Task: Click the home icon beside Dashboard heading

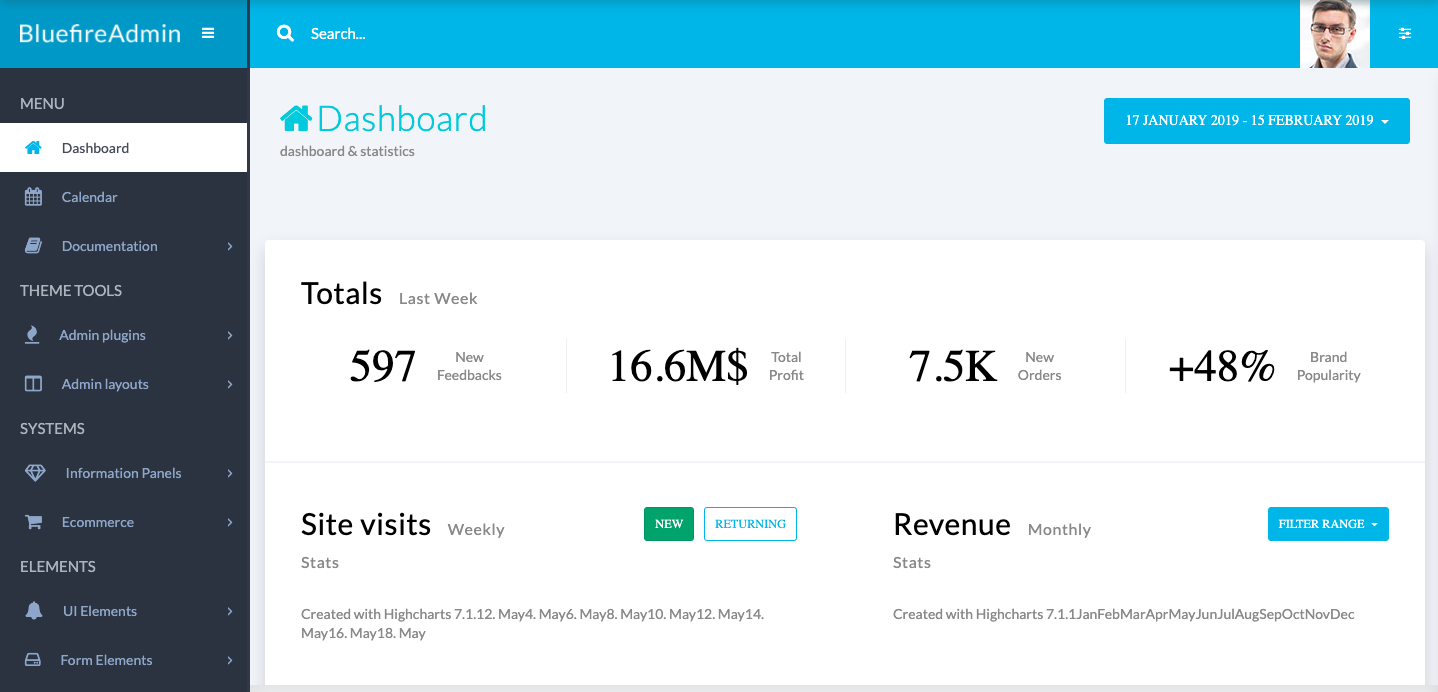Action: [x=296, y=118]
